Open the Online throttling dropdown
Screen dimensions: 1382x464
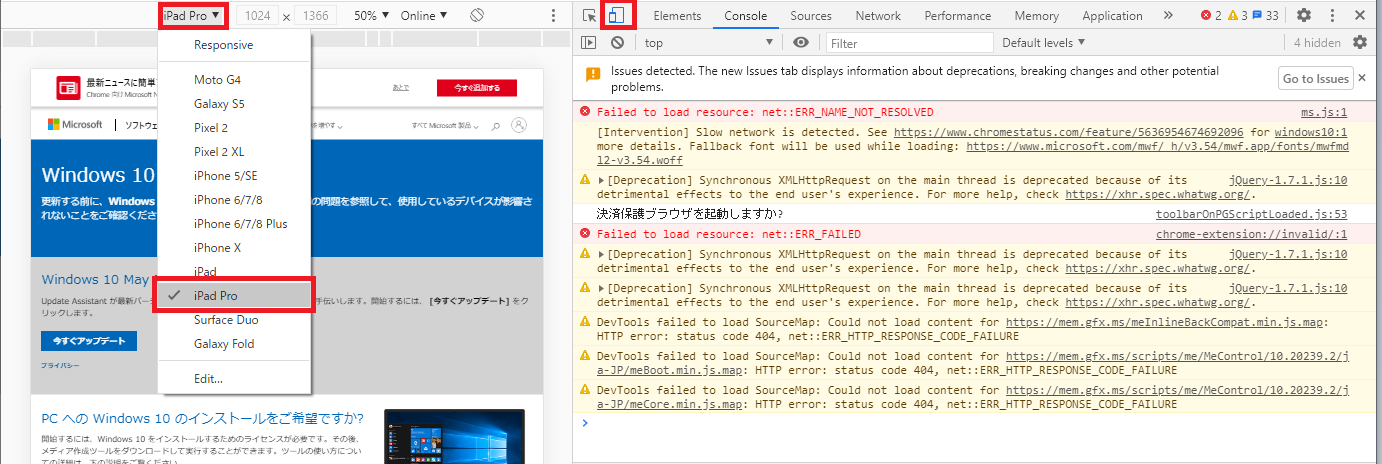pyautogui.click(x=424, y=16)
